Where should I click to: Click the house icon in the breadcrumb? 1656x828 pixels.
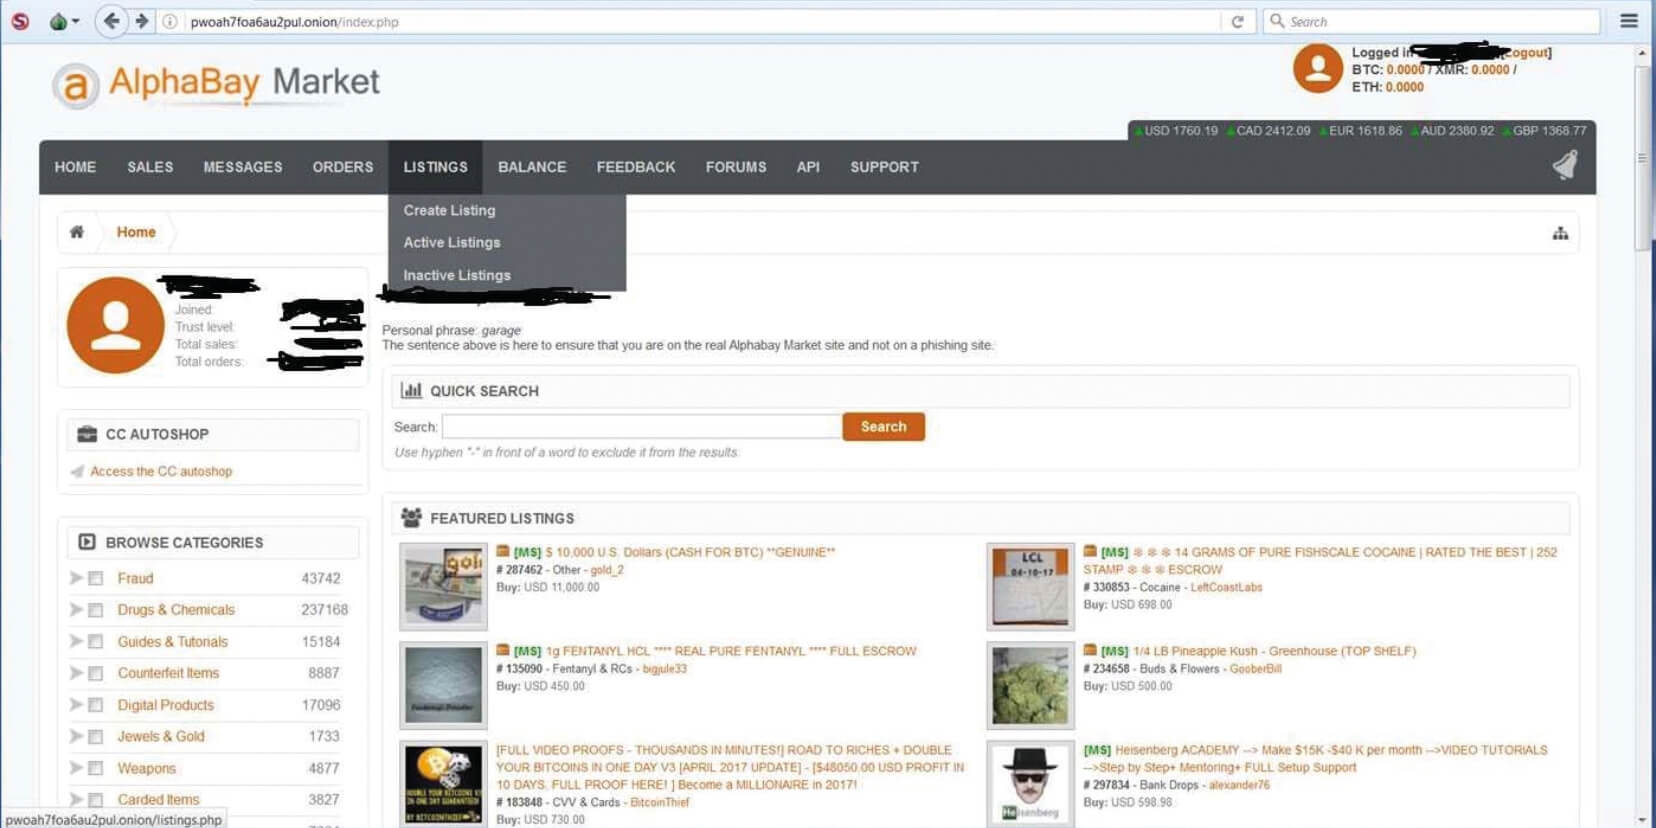tap(77, 232)
